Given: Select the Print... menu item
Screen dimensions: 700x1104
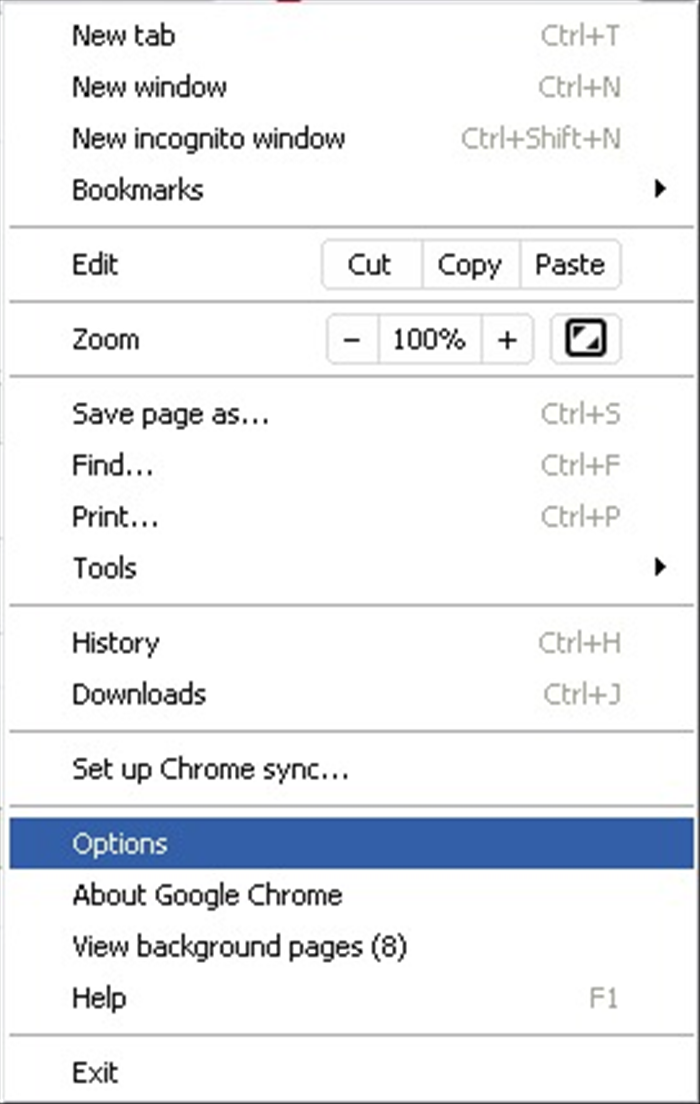Looking at the screenshot, I should (x=351, y=516).
